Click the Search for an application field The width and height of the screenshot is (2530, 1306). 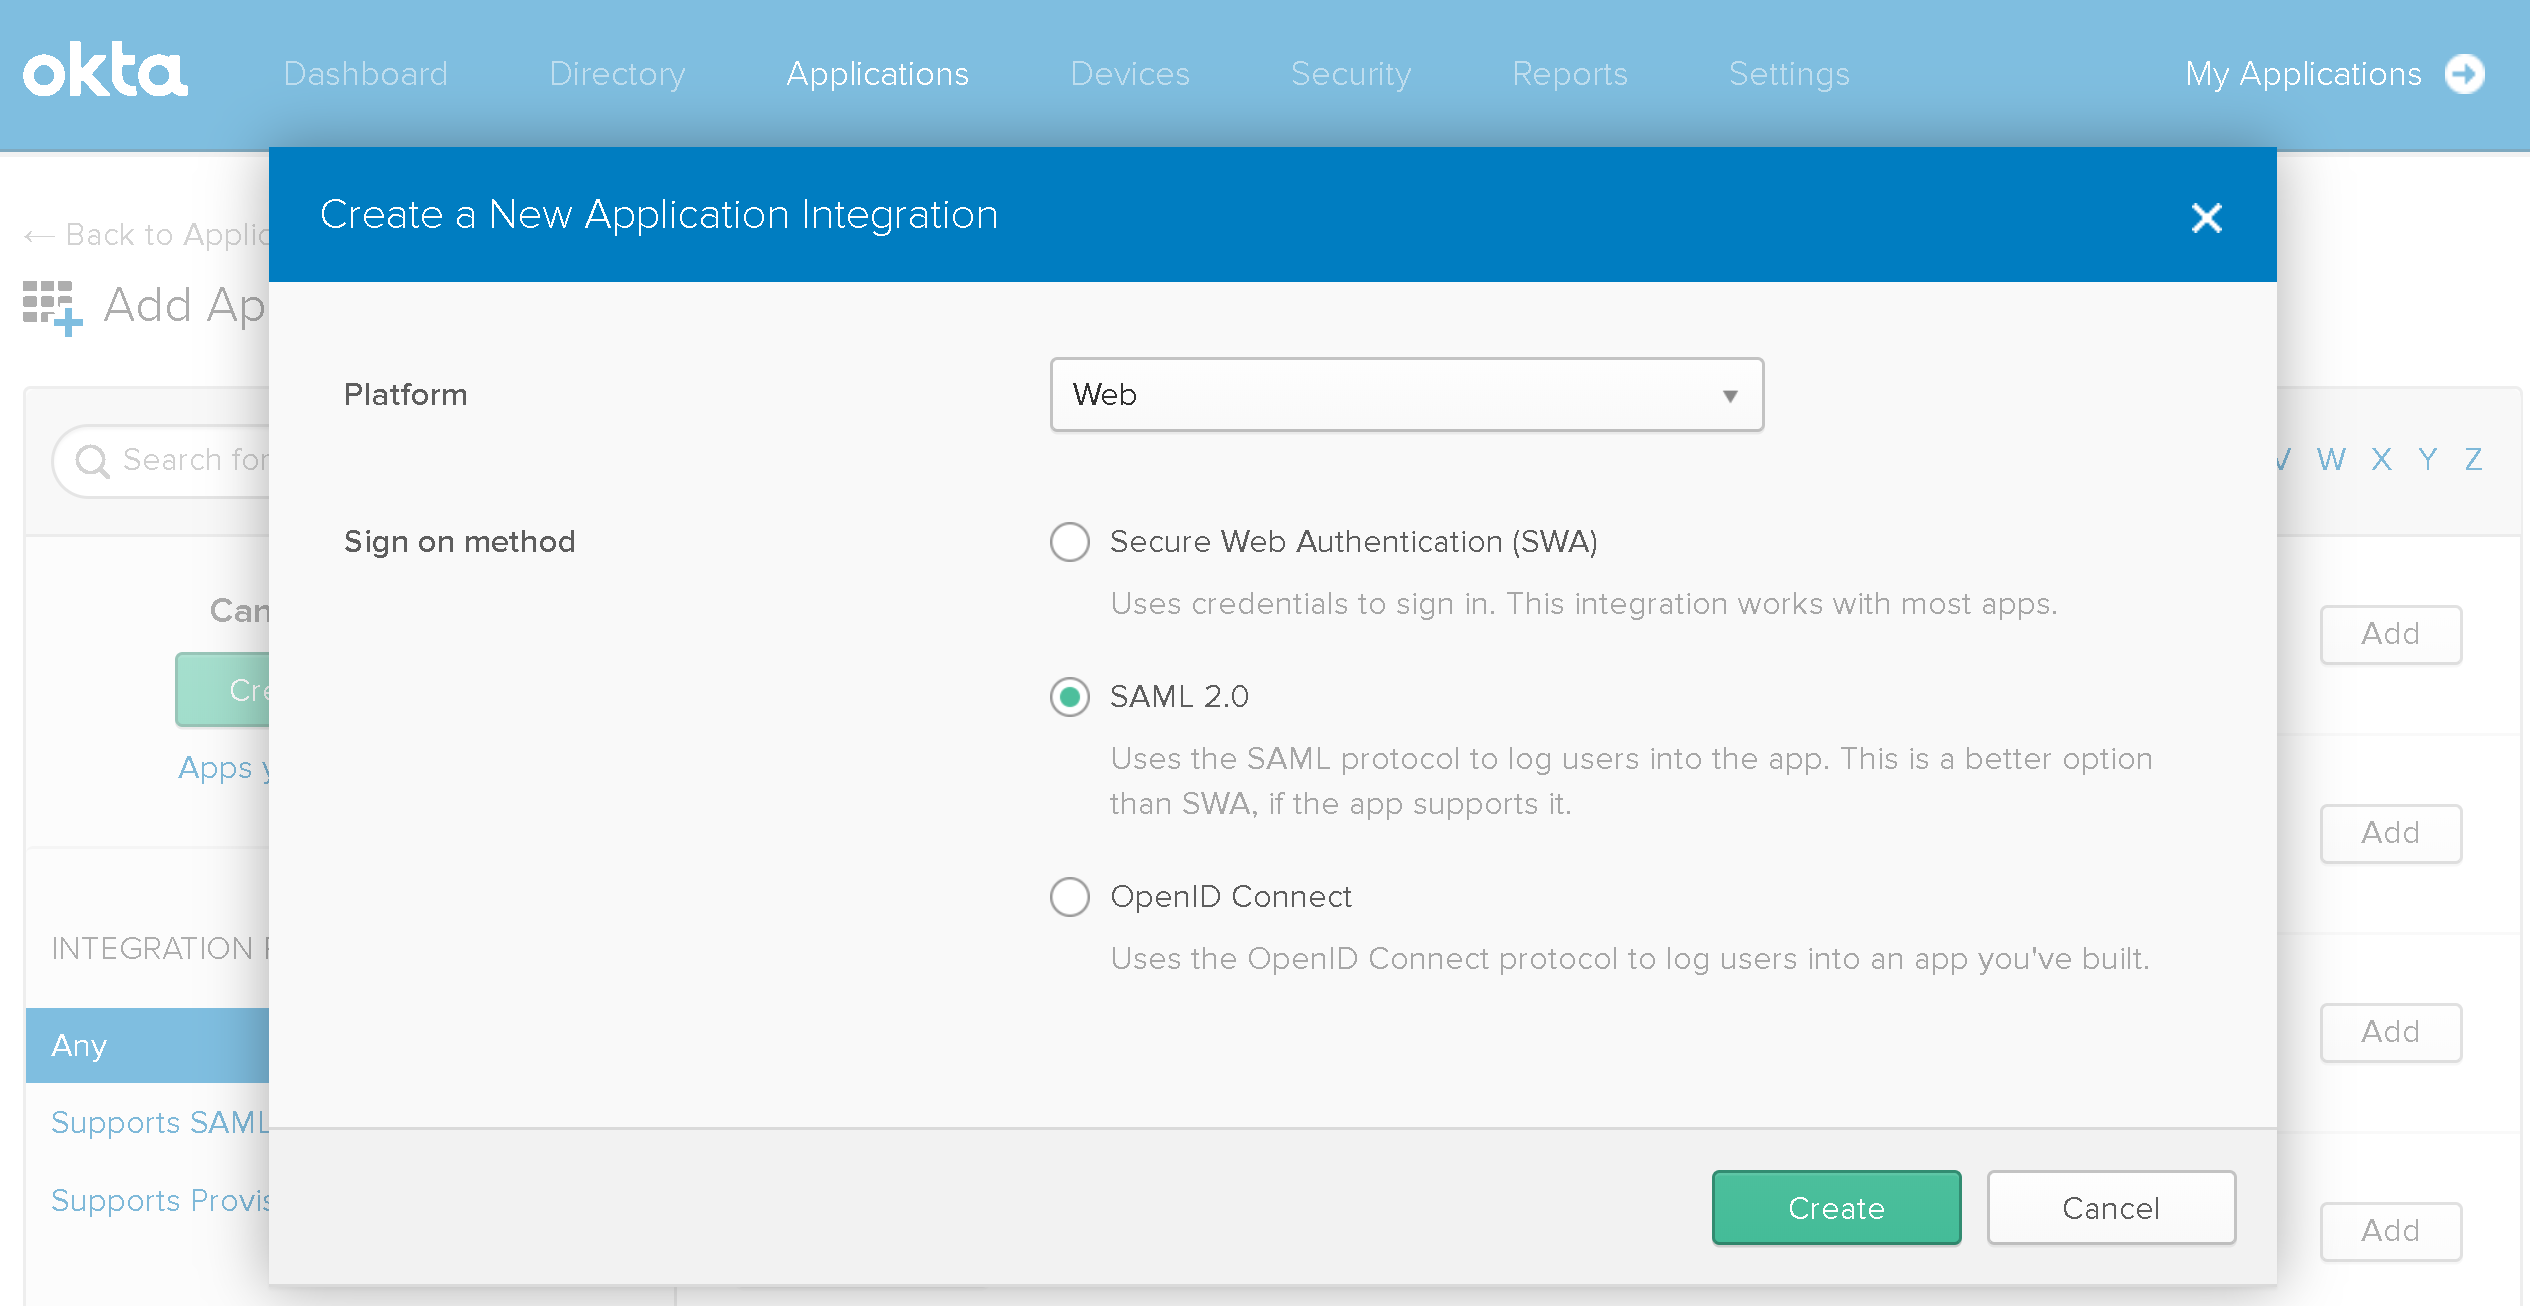click(162, 461)
